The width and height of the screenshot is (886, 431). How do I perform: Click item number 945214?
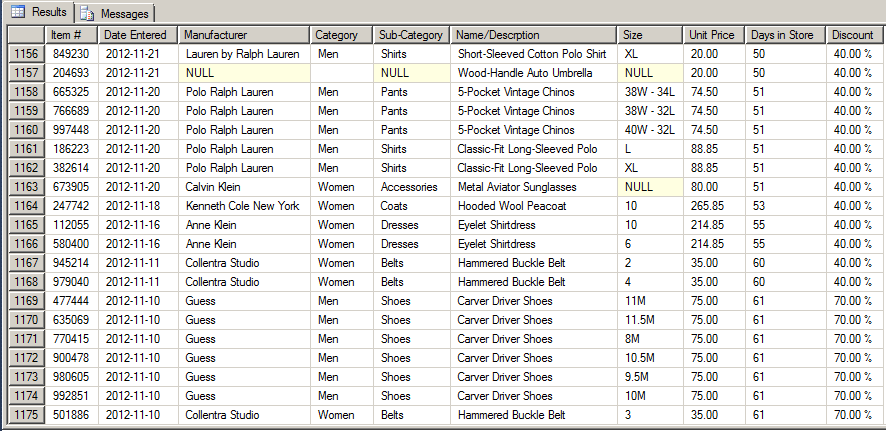coord(72,263)
